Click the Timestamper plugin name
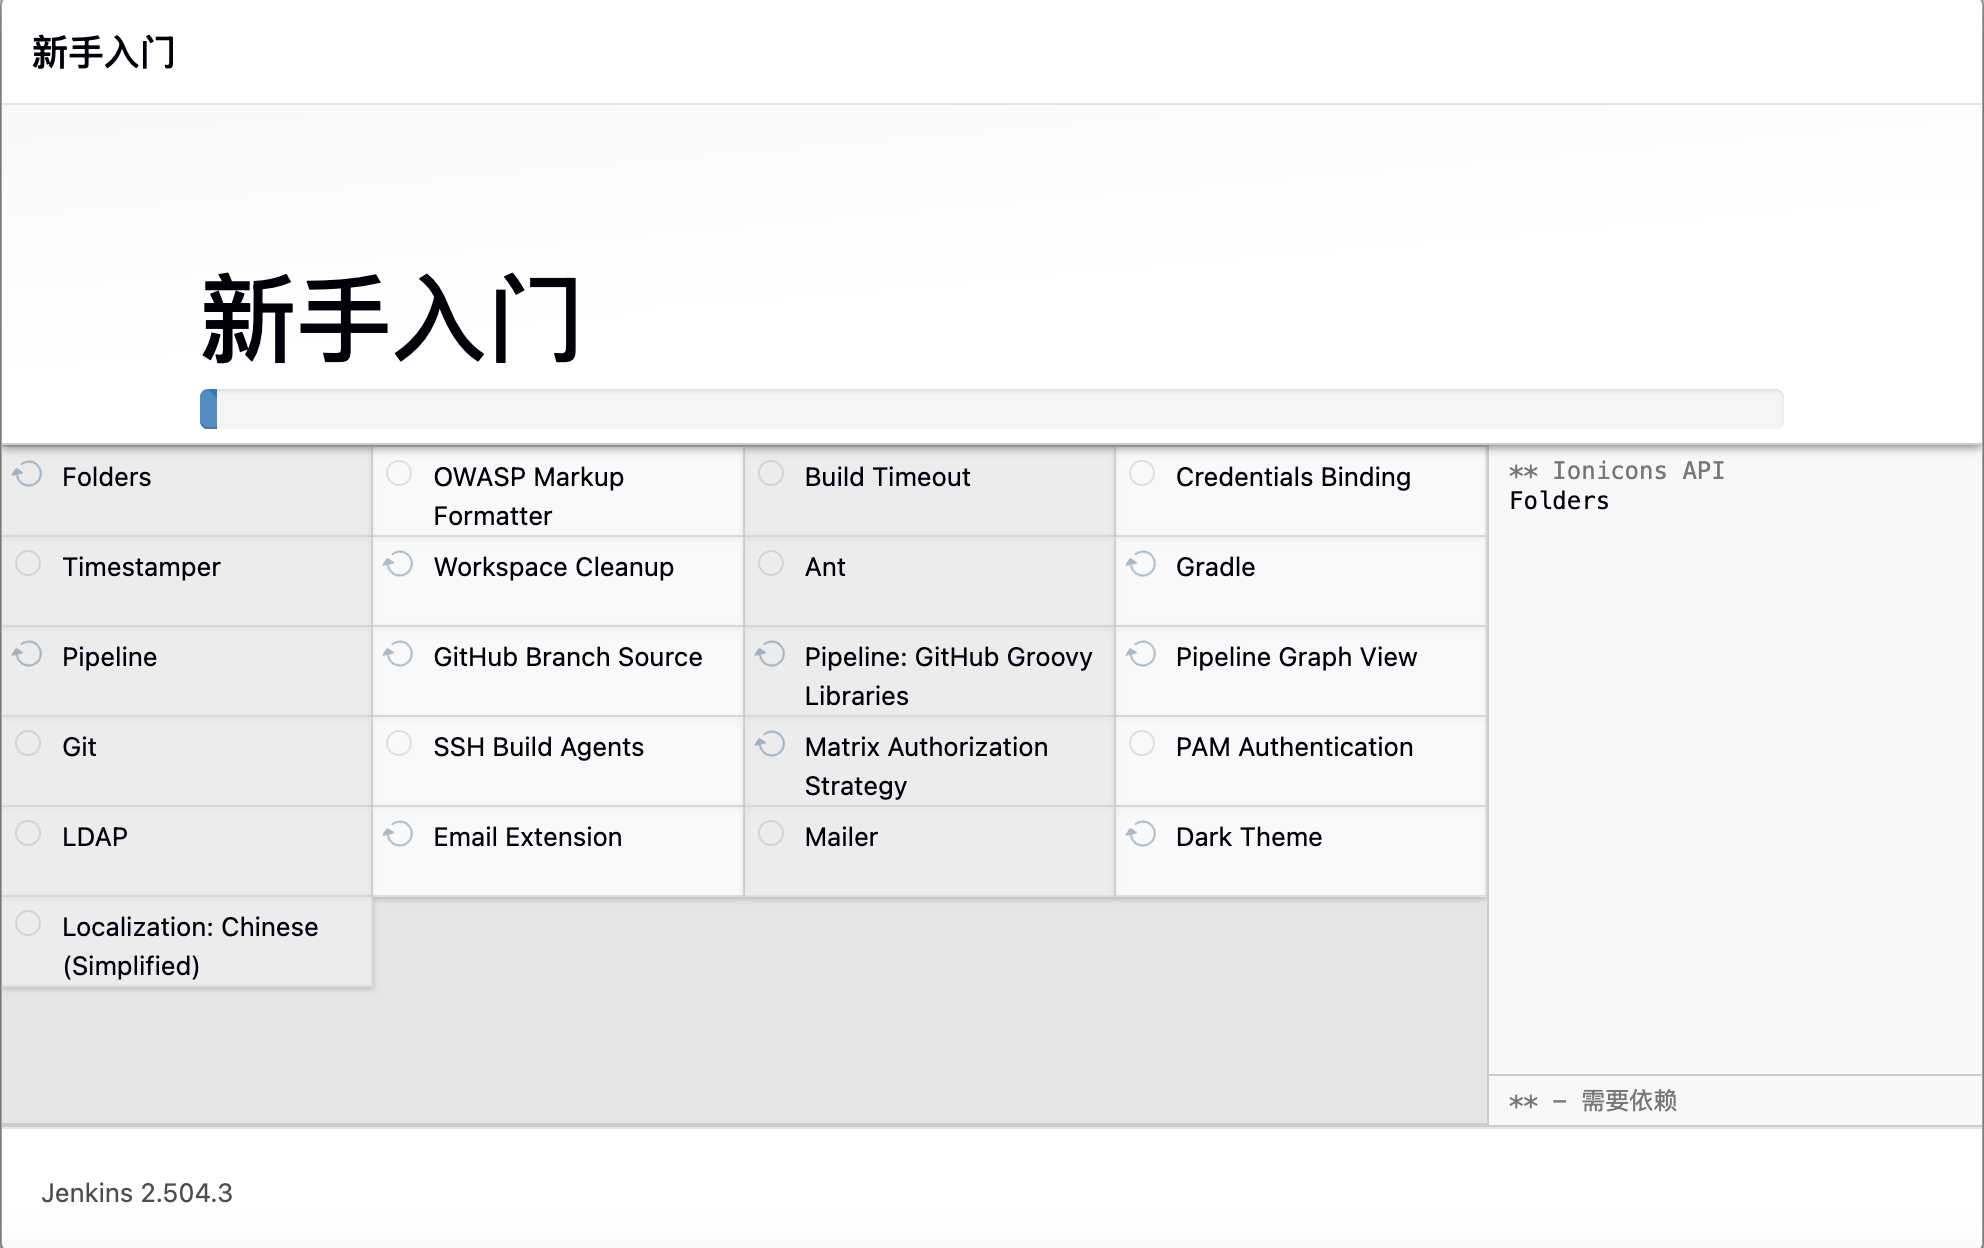The height and width of the screenshot is (1248, 1984). coord(141,567)
